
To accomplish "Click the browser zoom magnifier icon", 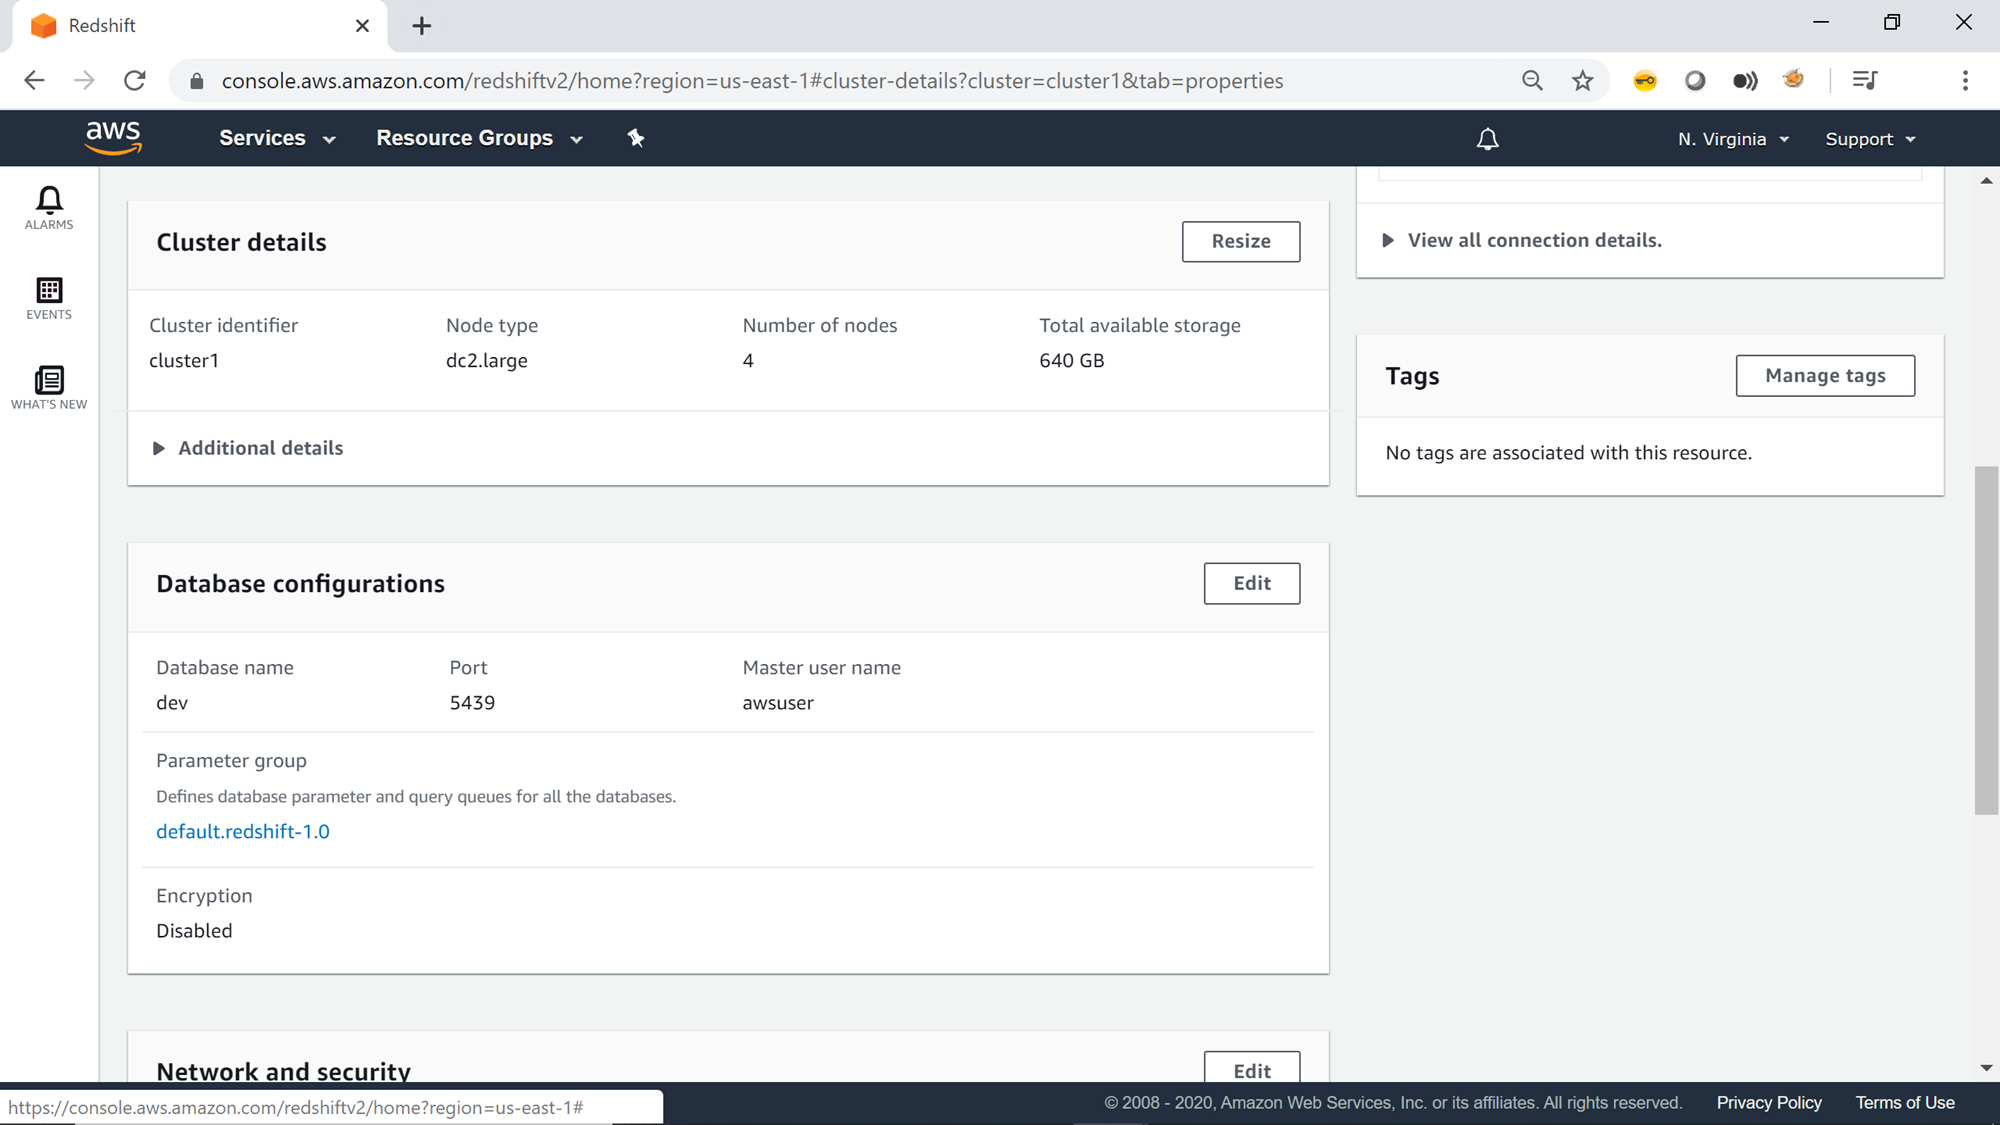I will tap(1532, 81).
